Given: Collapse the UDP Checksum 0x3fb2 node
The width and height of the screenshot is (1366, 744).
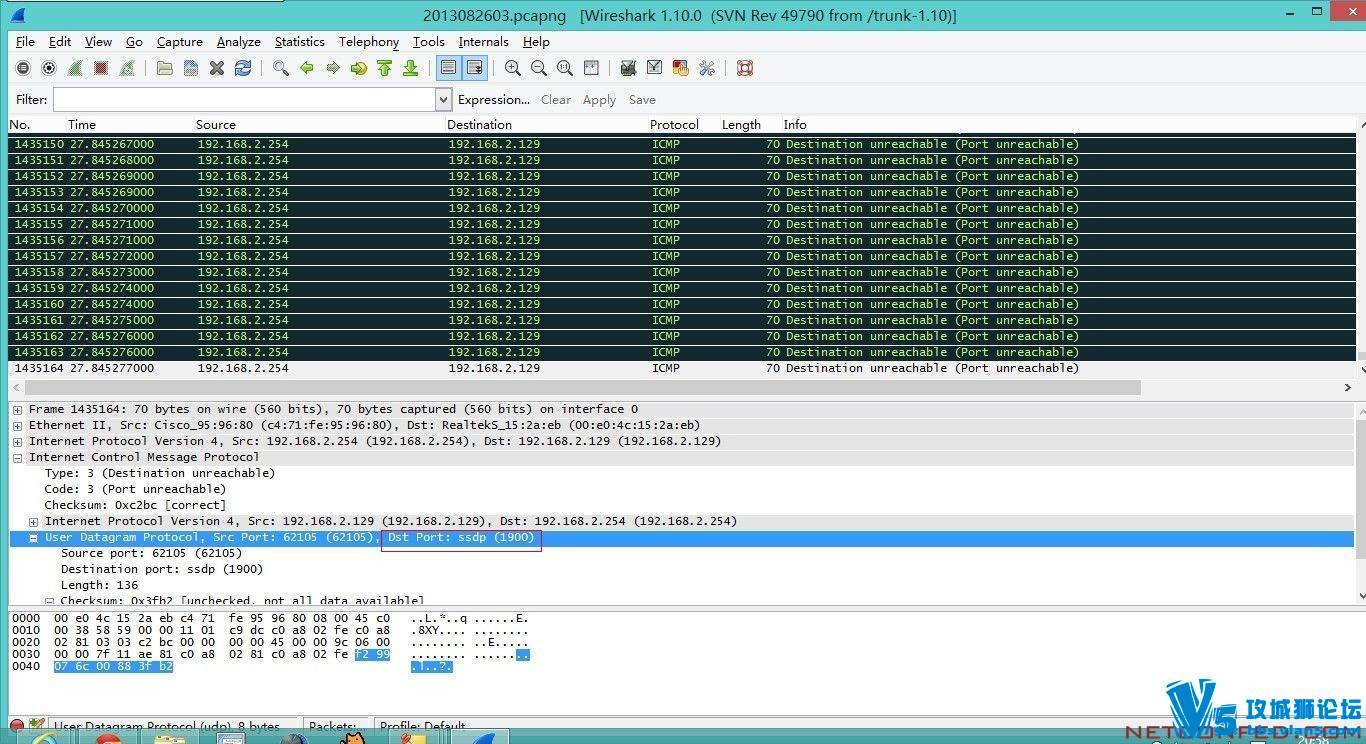Looking at the screenshot, I should tap(49, 600).
